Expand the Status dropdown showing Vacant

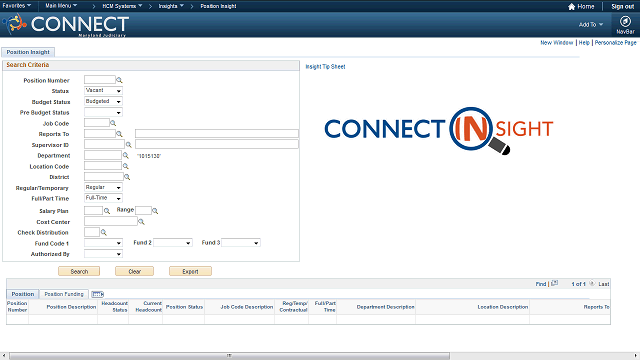(103, 91)
